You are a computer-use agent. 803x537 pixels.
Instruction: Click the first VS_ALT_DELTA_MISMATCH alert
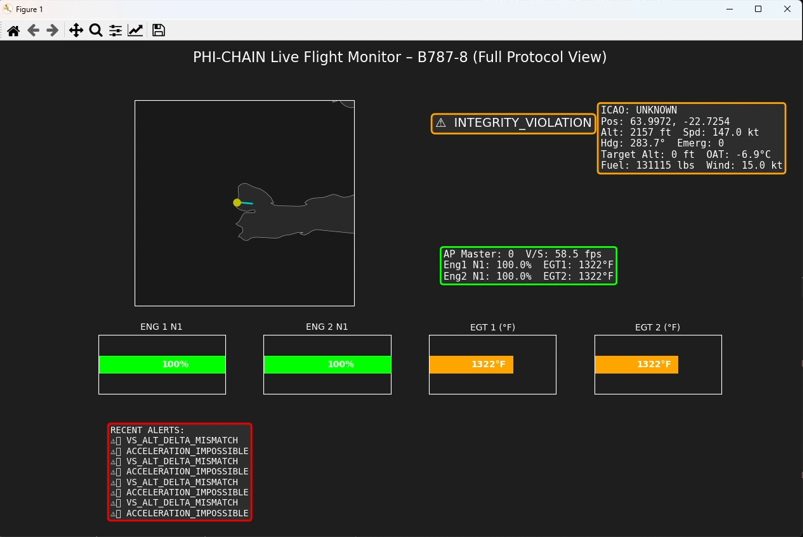click(175, 440)
